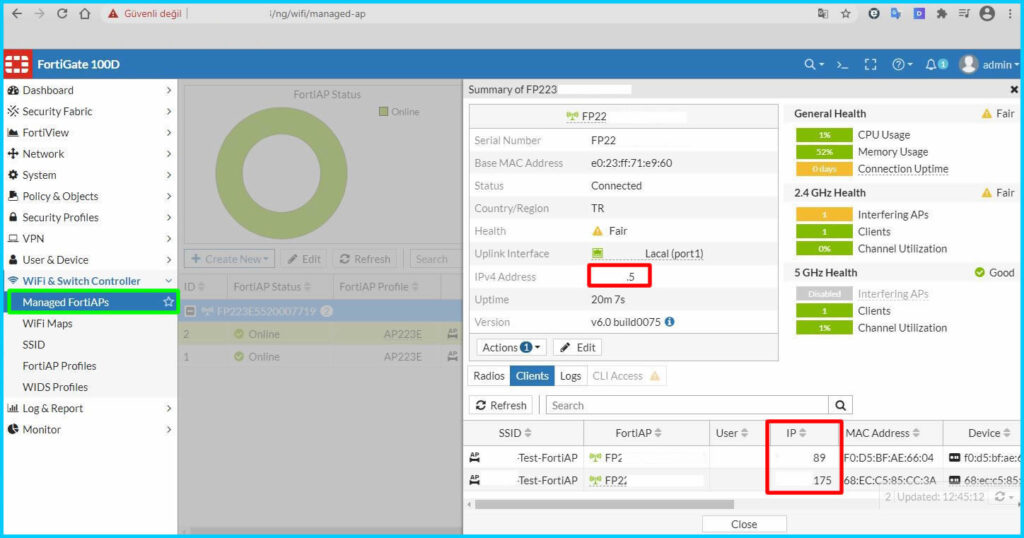Click the CLI Access warning triangle icon
The image size is (1024, 538).
click(655, 376)
